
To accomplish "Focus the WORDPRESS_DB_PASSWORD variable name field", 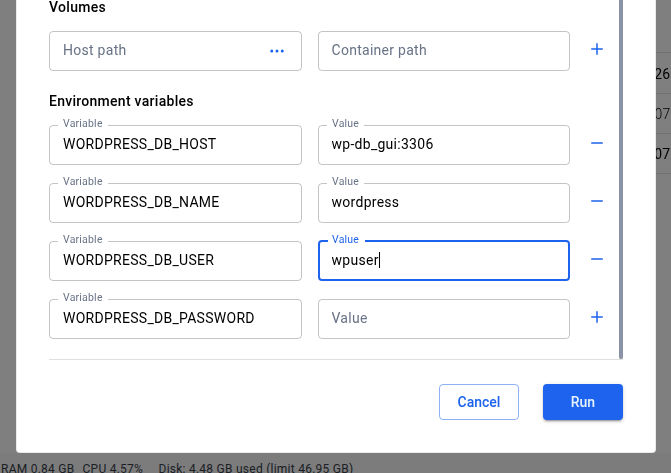I will point(175,318).
